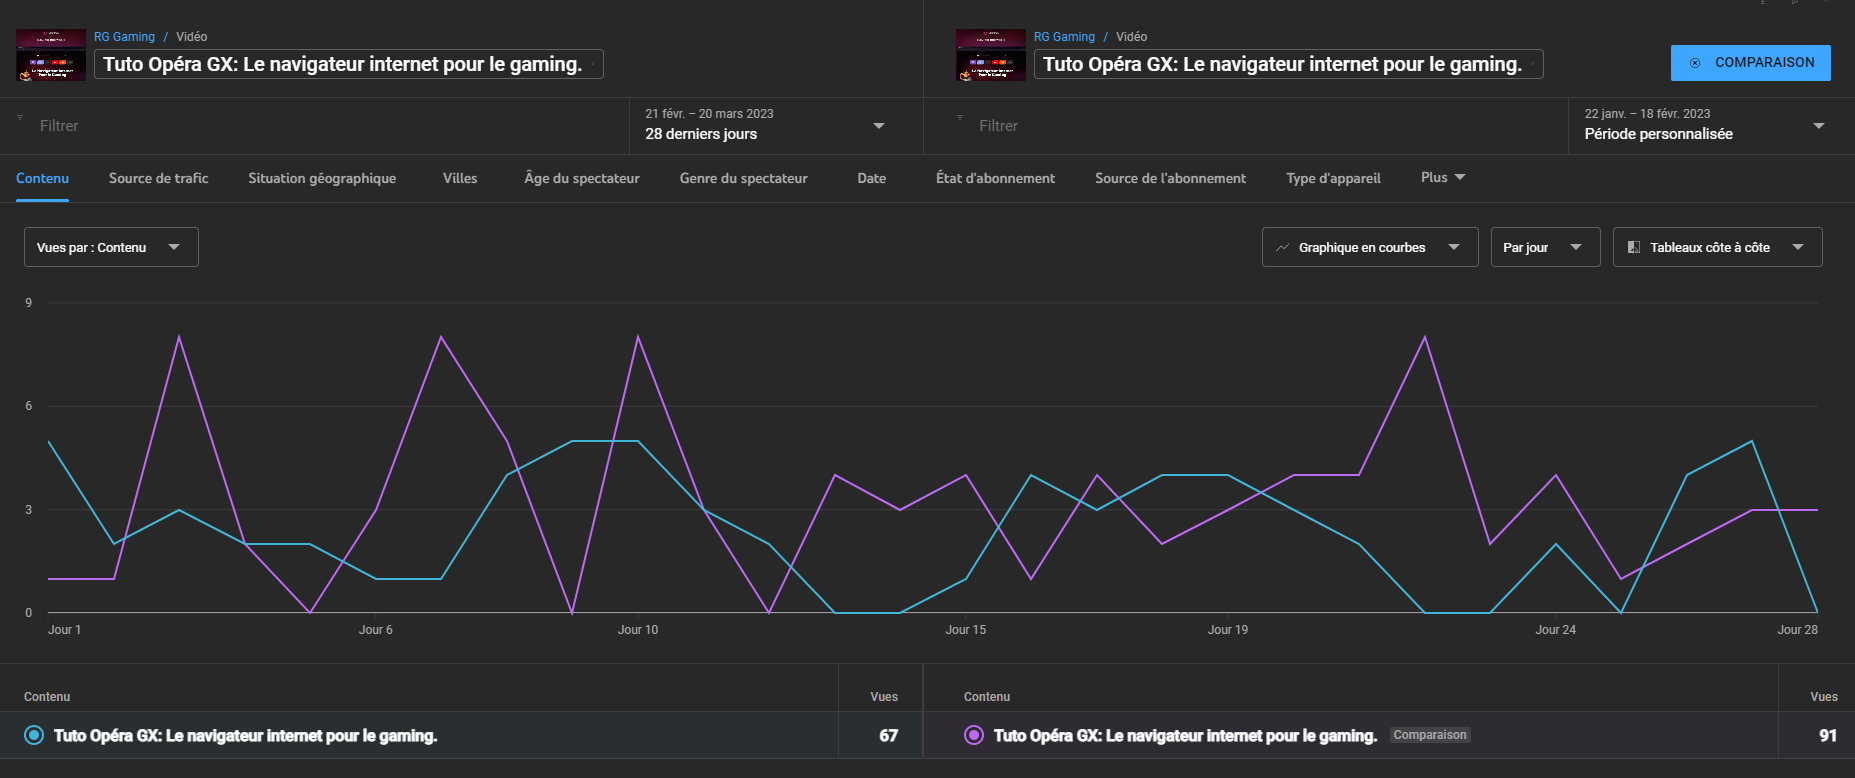Open the RG Gaming link in the right panel
The height and width of the screenshot is (778, 1855).
[x=1064, y=36]
